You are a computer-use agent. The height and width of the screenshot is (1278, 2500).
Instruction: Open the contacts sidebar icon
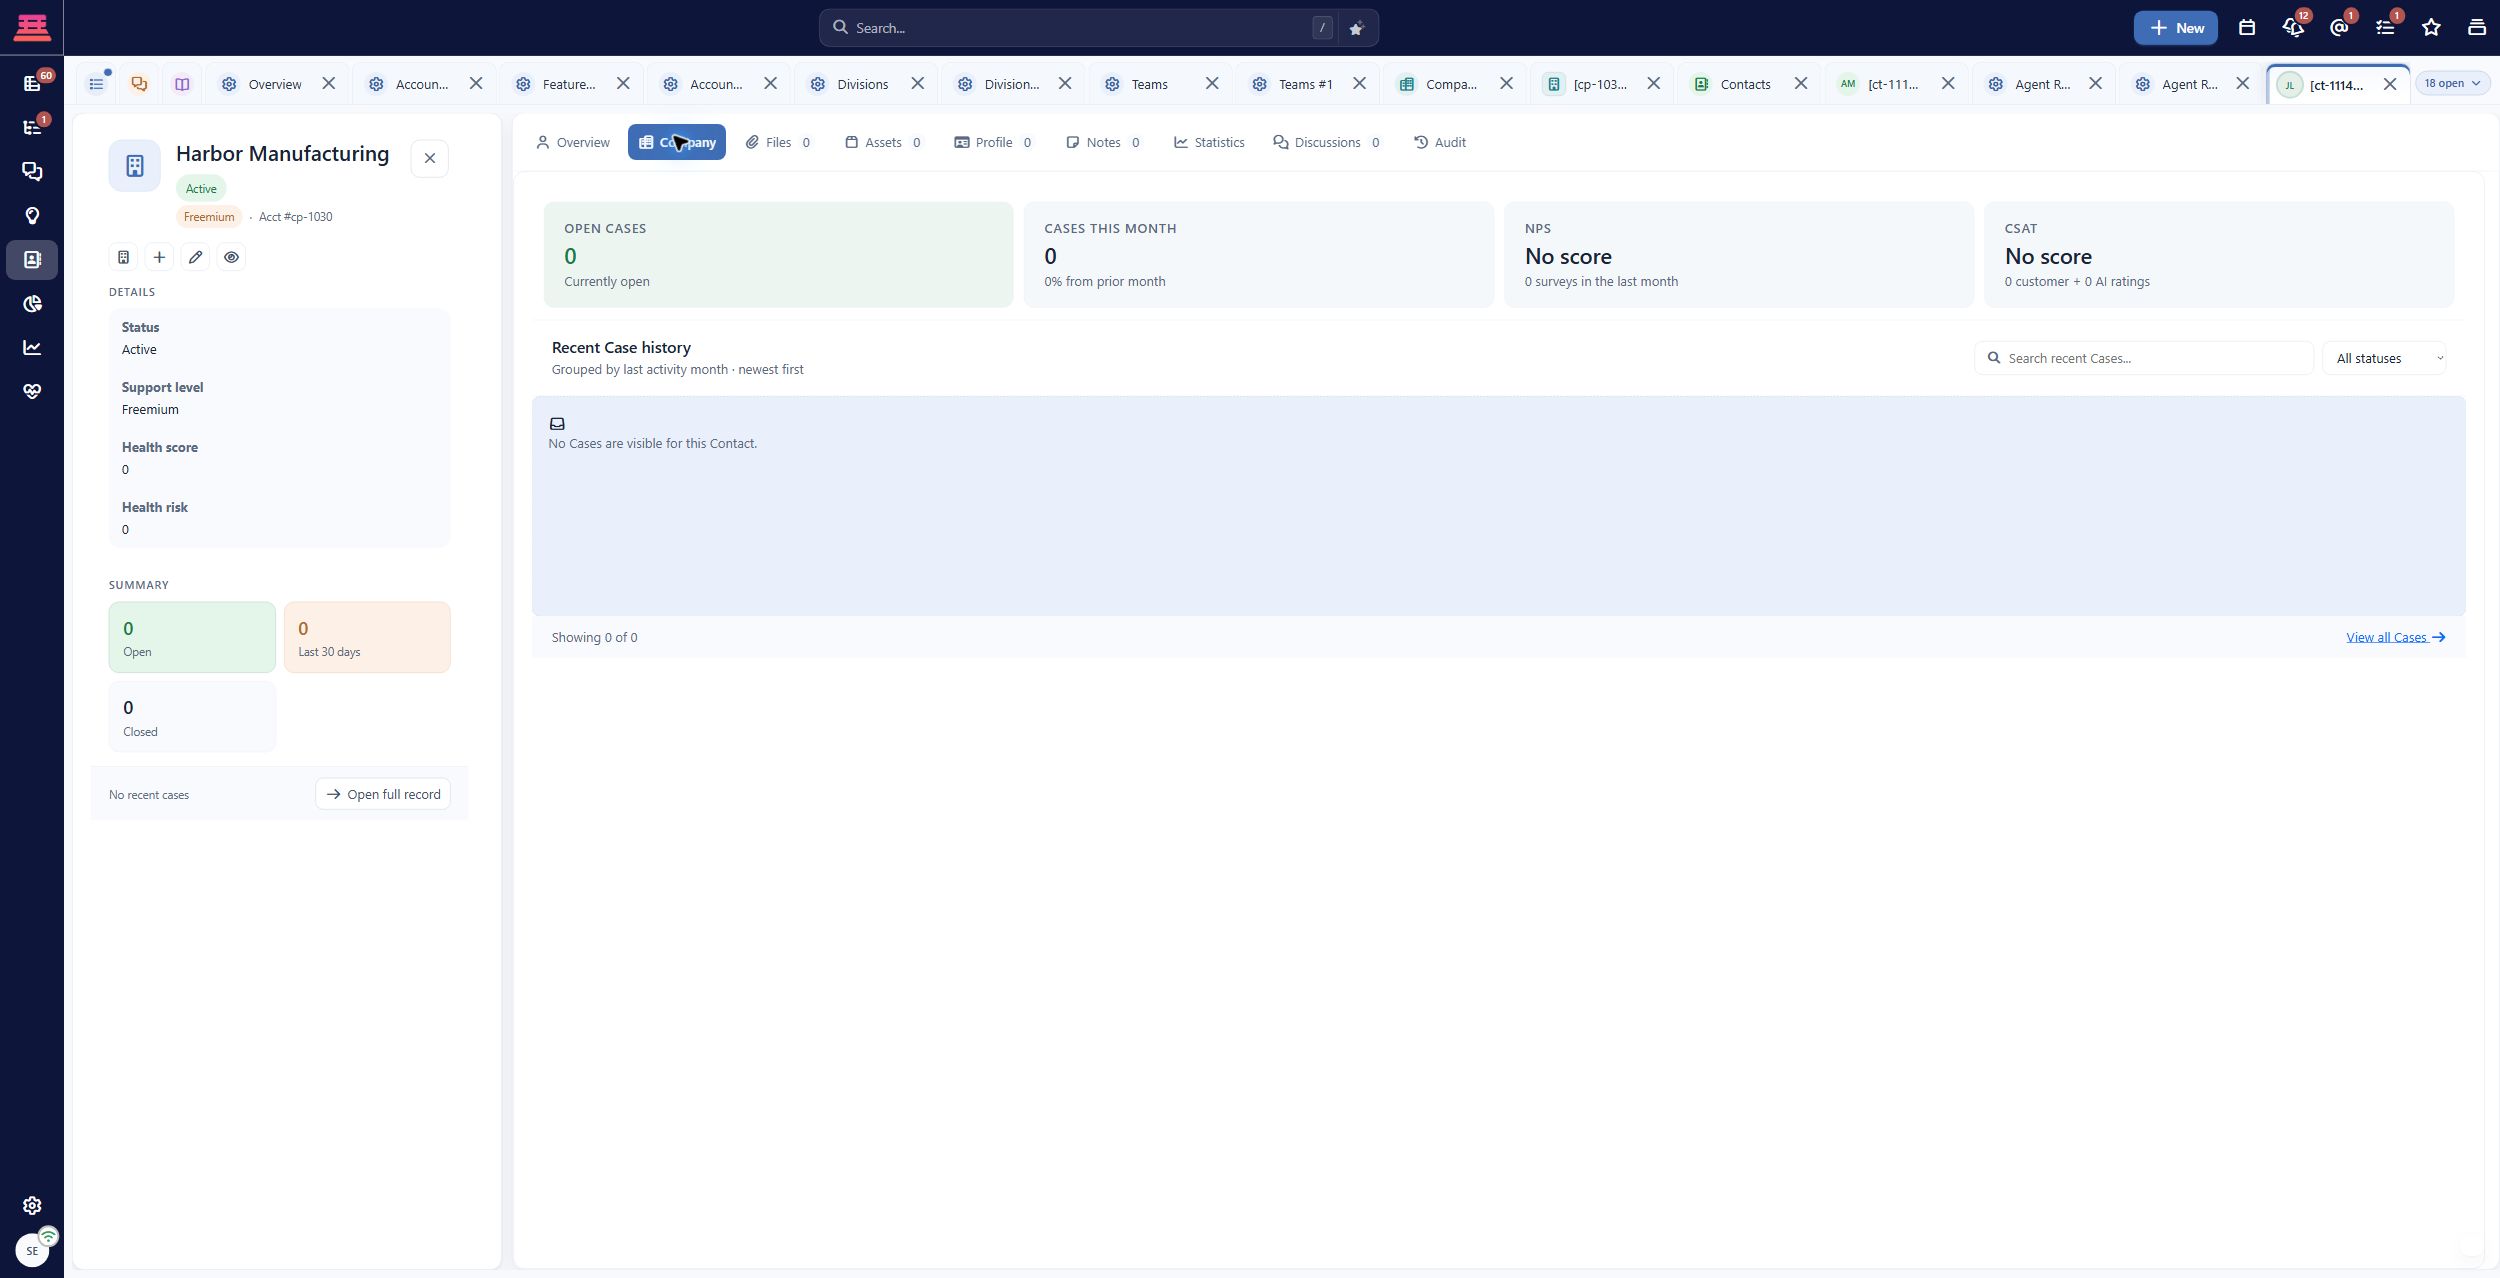pos(32,259)
